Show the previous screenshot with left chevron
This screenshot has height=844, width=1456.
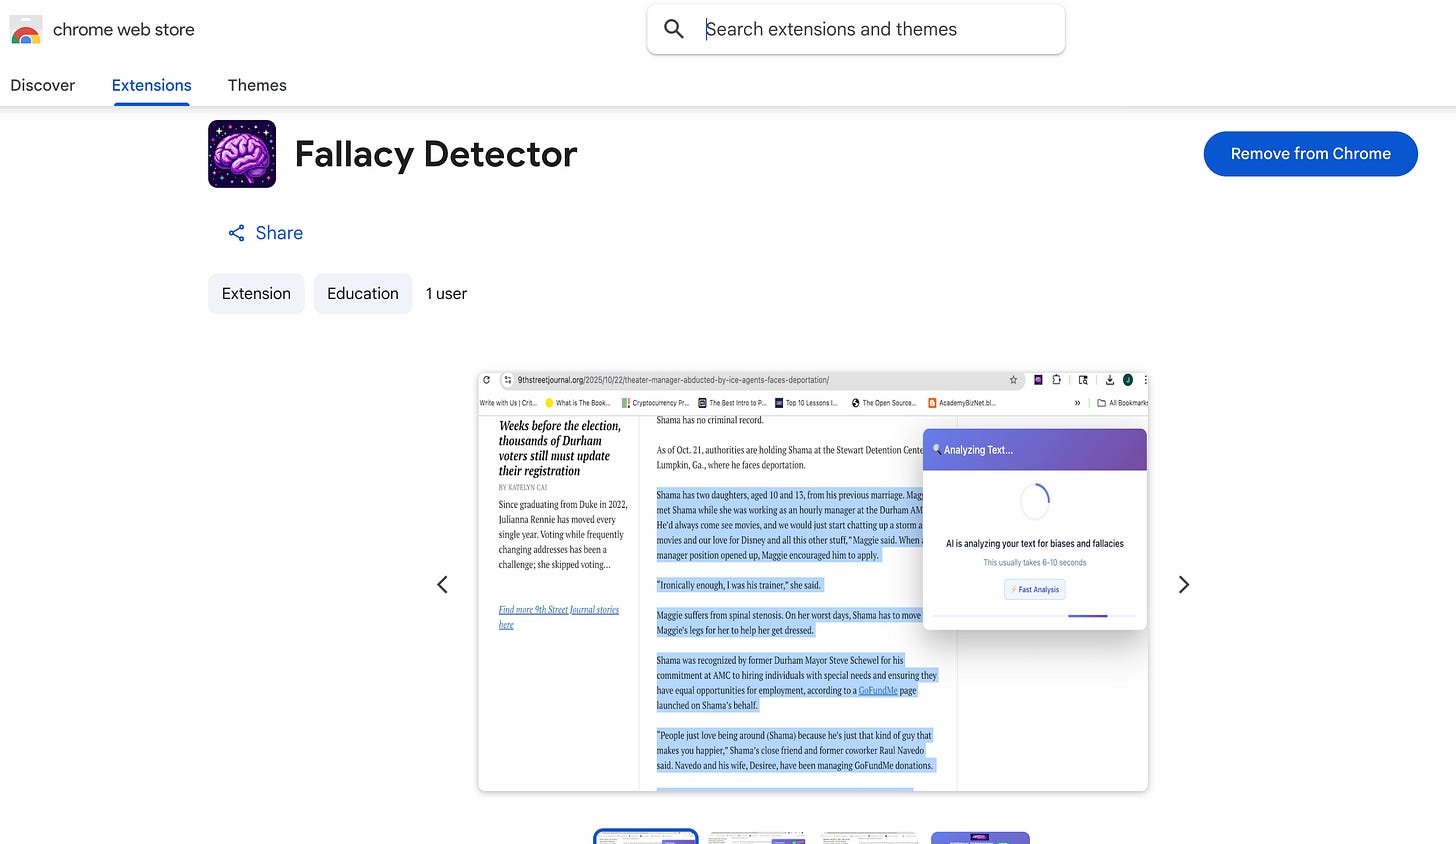442,585
